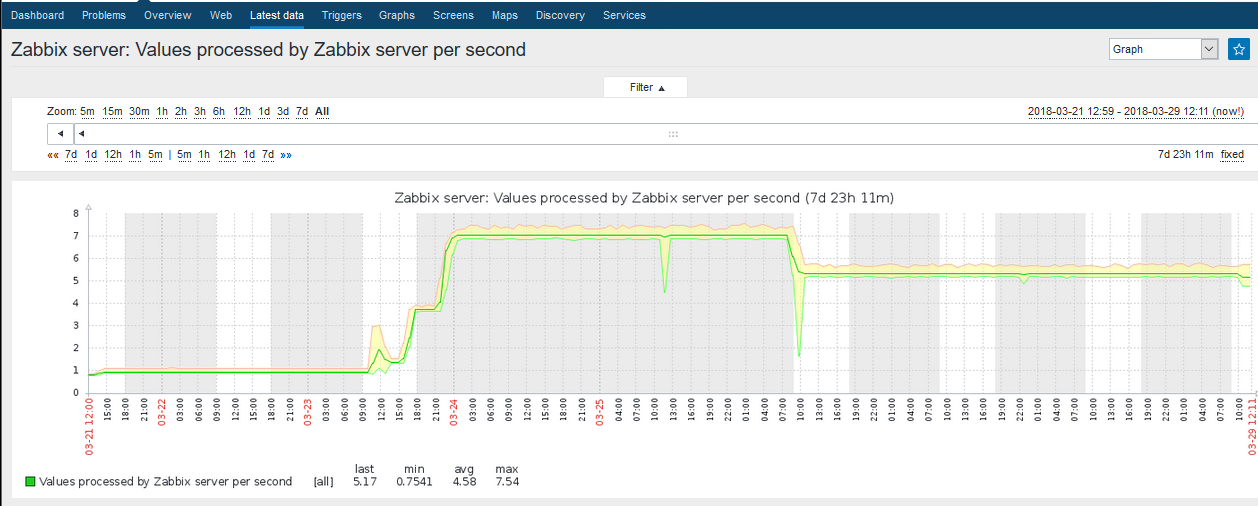Switch to the Services tab

coord(624,15)
